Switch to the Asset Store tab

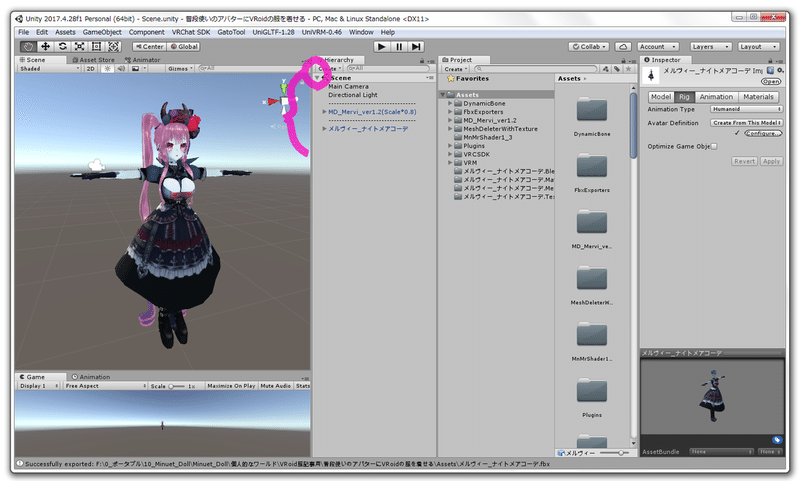[x=93, y=60]
